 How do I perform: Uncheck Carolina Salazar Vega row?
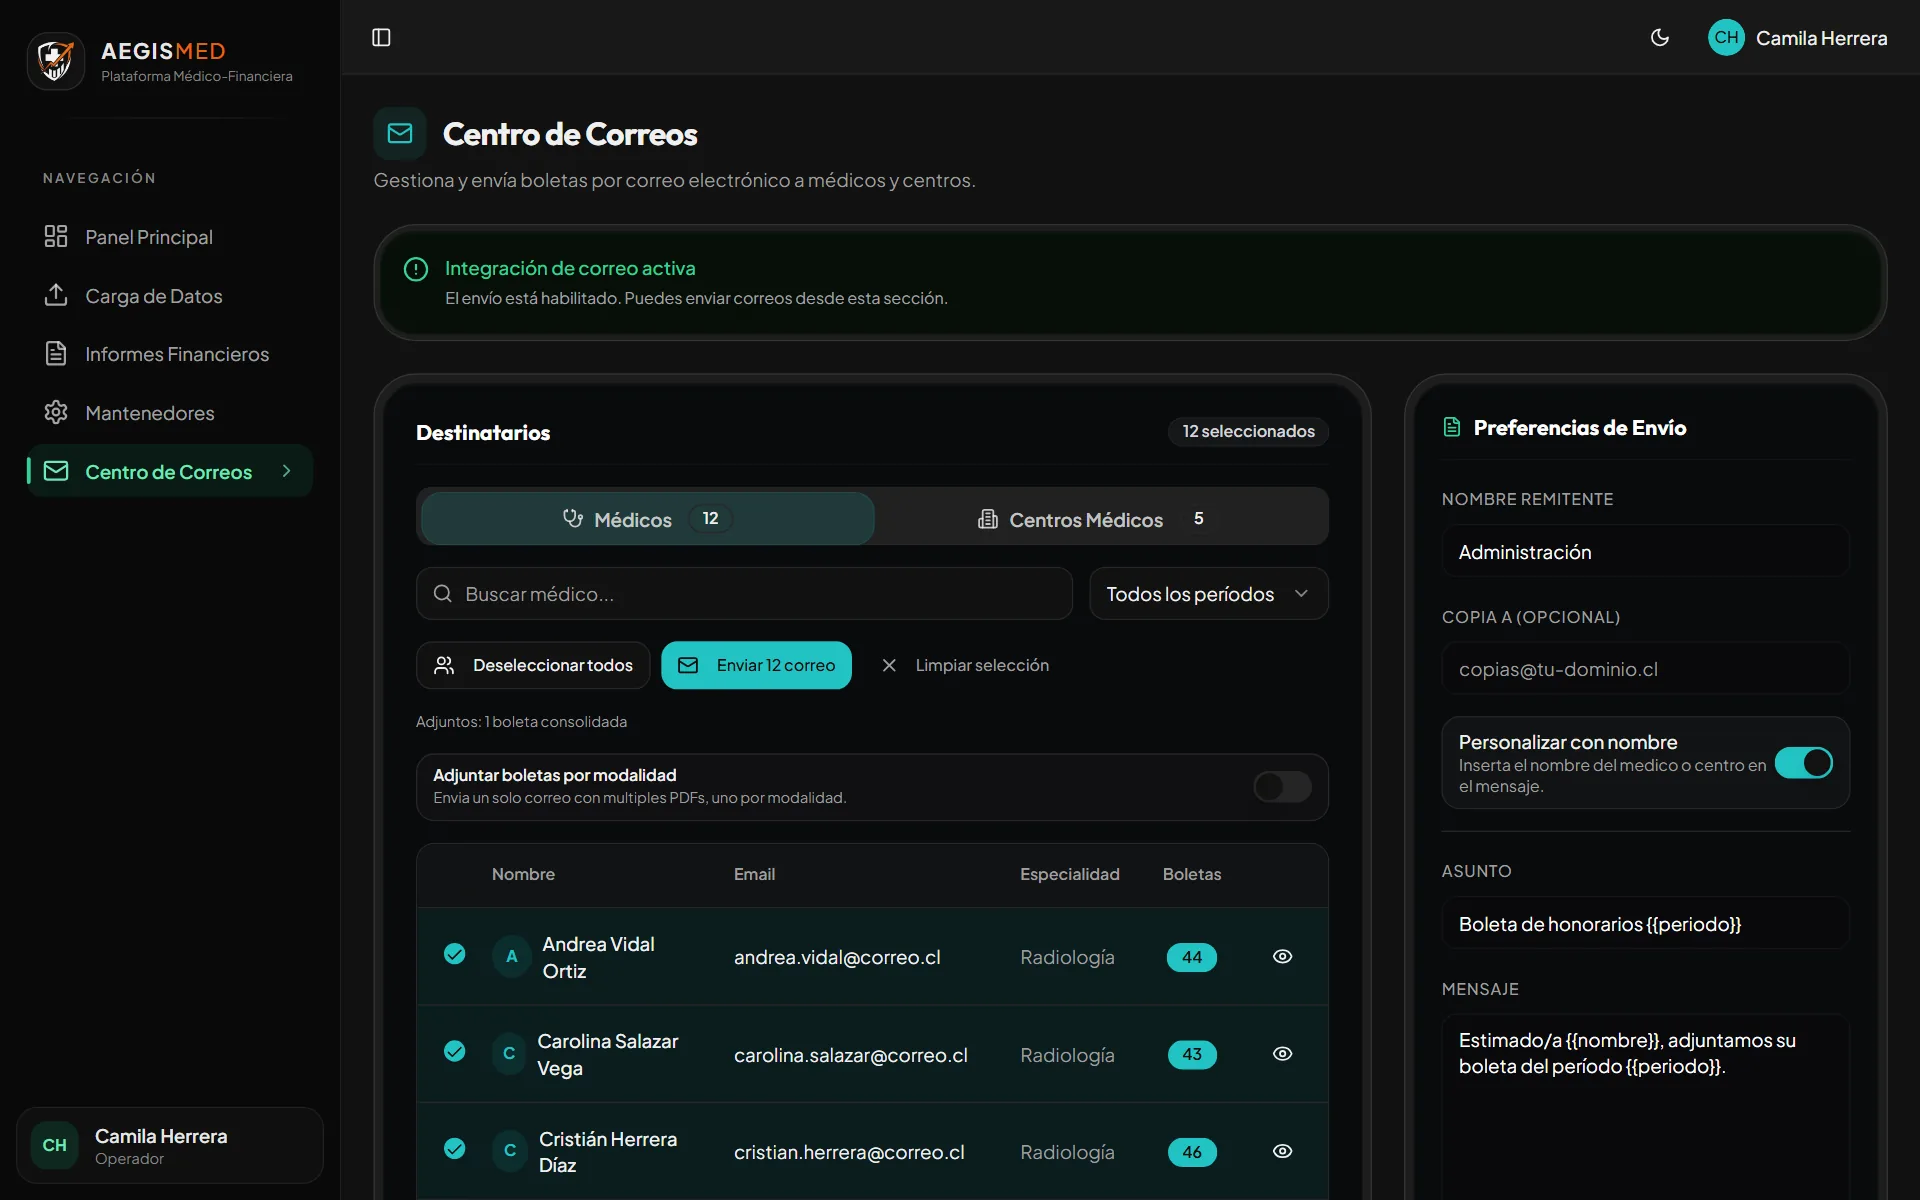tap(455, 1051)
